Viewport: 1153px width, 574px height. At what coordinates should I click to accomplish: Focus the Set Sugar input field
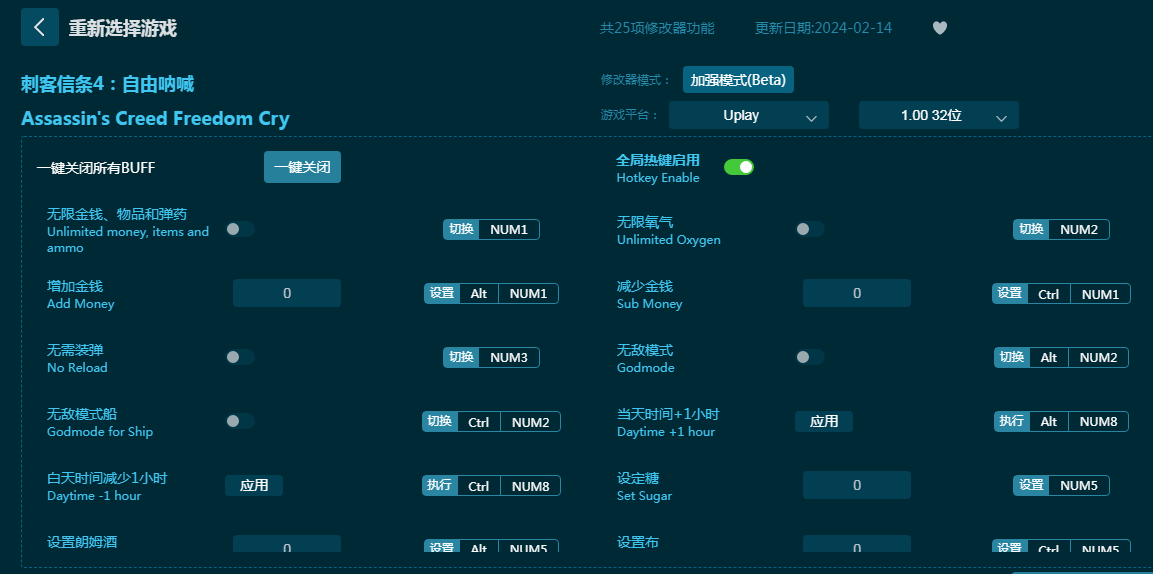(857, 485)
